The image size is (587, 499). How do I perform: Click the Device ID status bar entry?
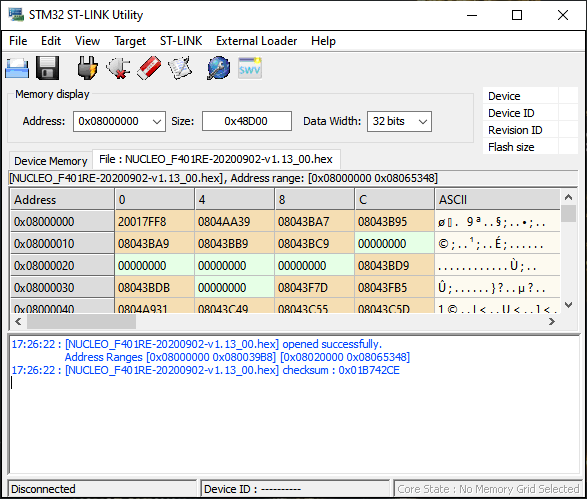click(x=295, y=489)
